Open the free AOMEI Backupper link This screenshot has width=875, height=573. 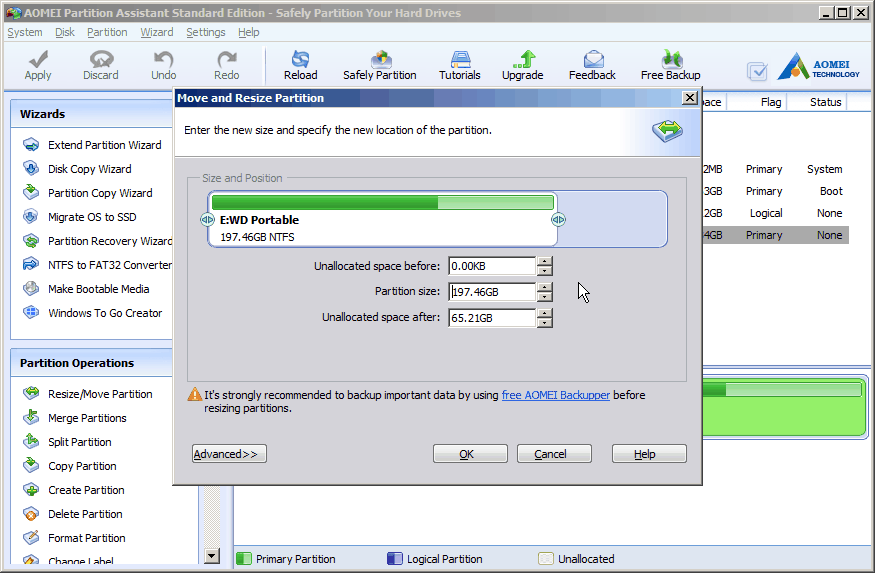coord(555,395)
